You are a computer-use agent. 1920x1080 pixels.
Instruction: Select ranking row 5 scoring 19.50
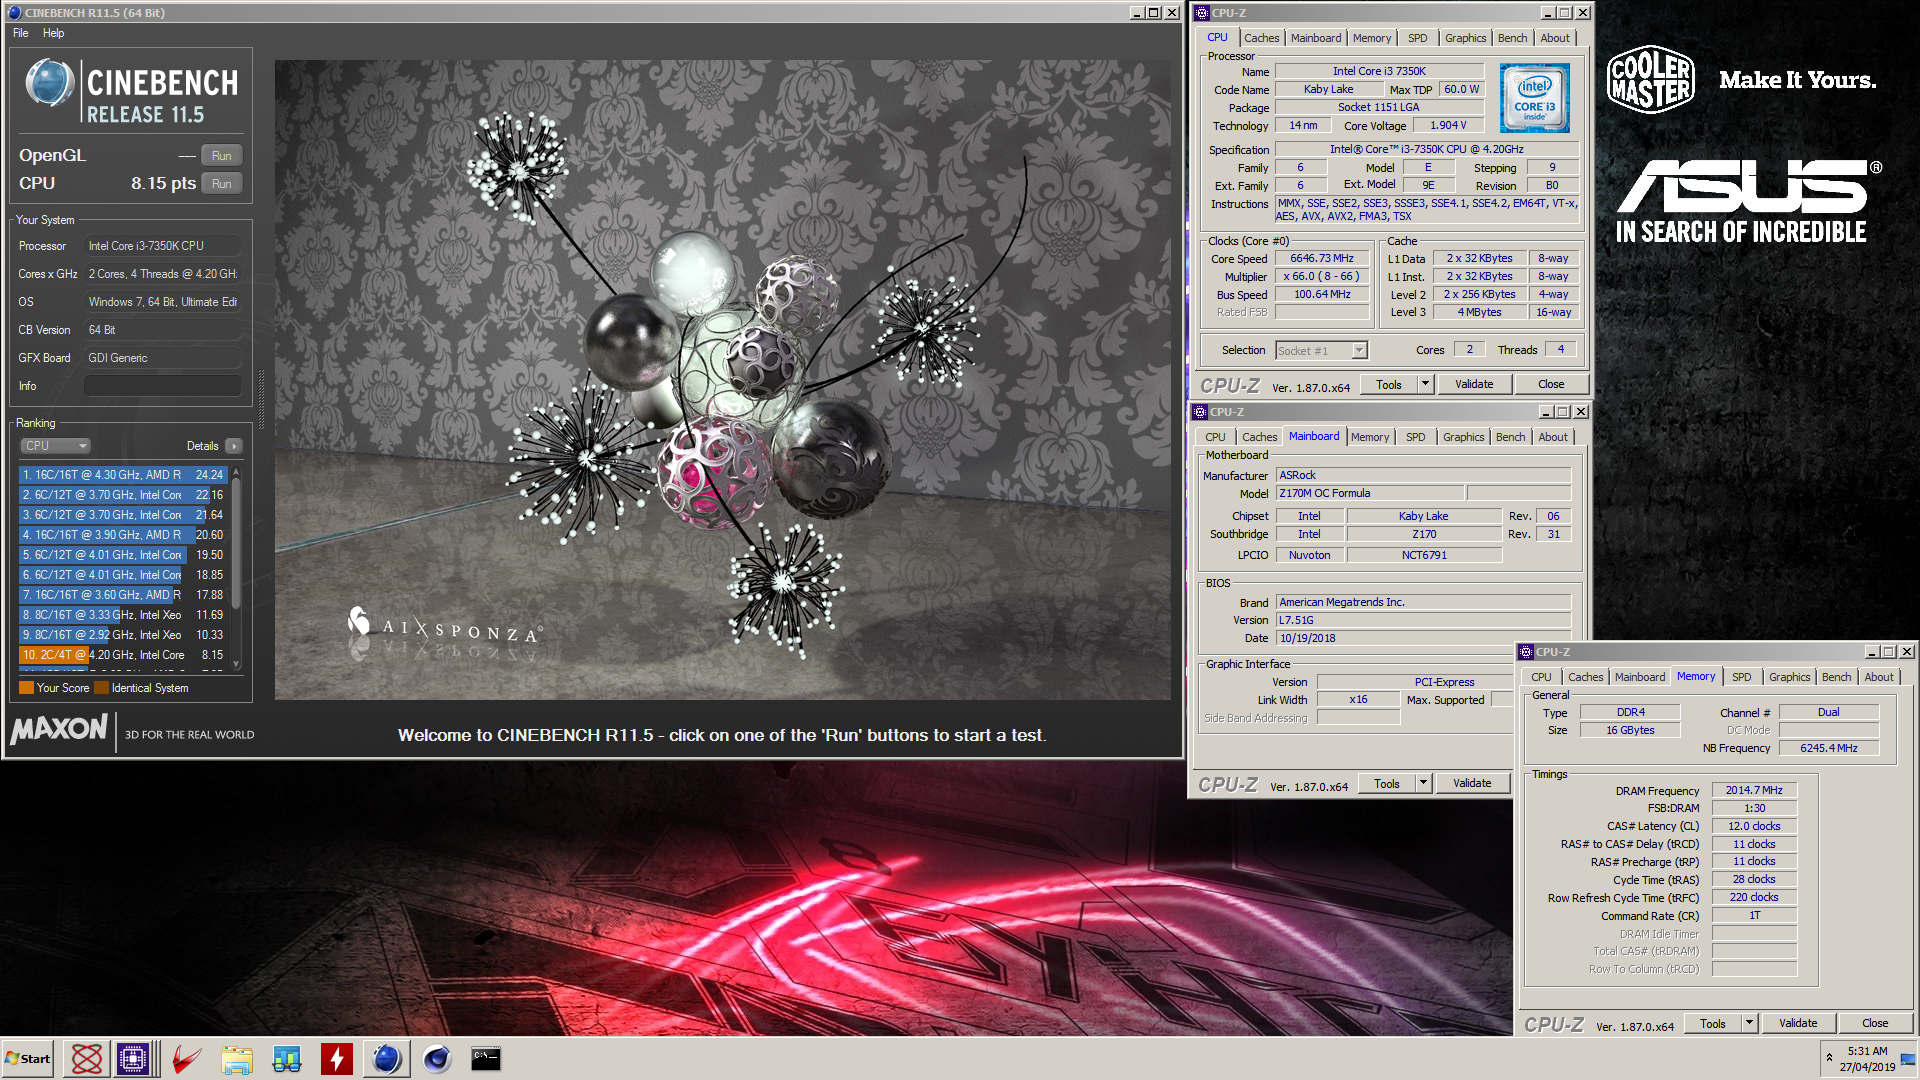123,555
